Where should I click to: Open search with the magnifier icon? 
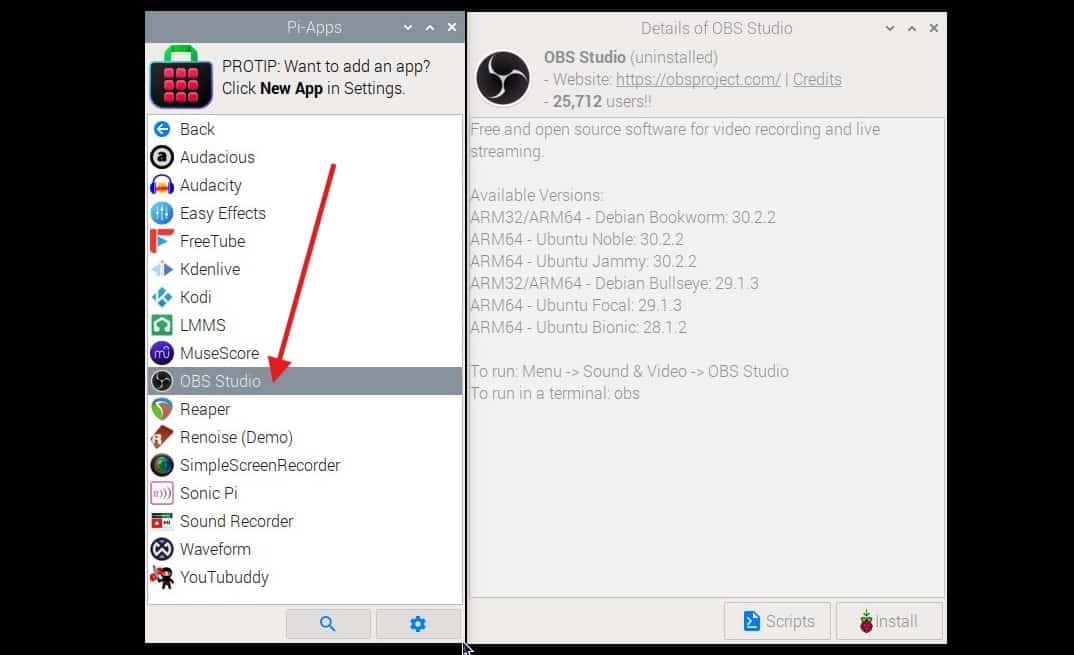click(x=328, y=623)
